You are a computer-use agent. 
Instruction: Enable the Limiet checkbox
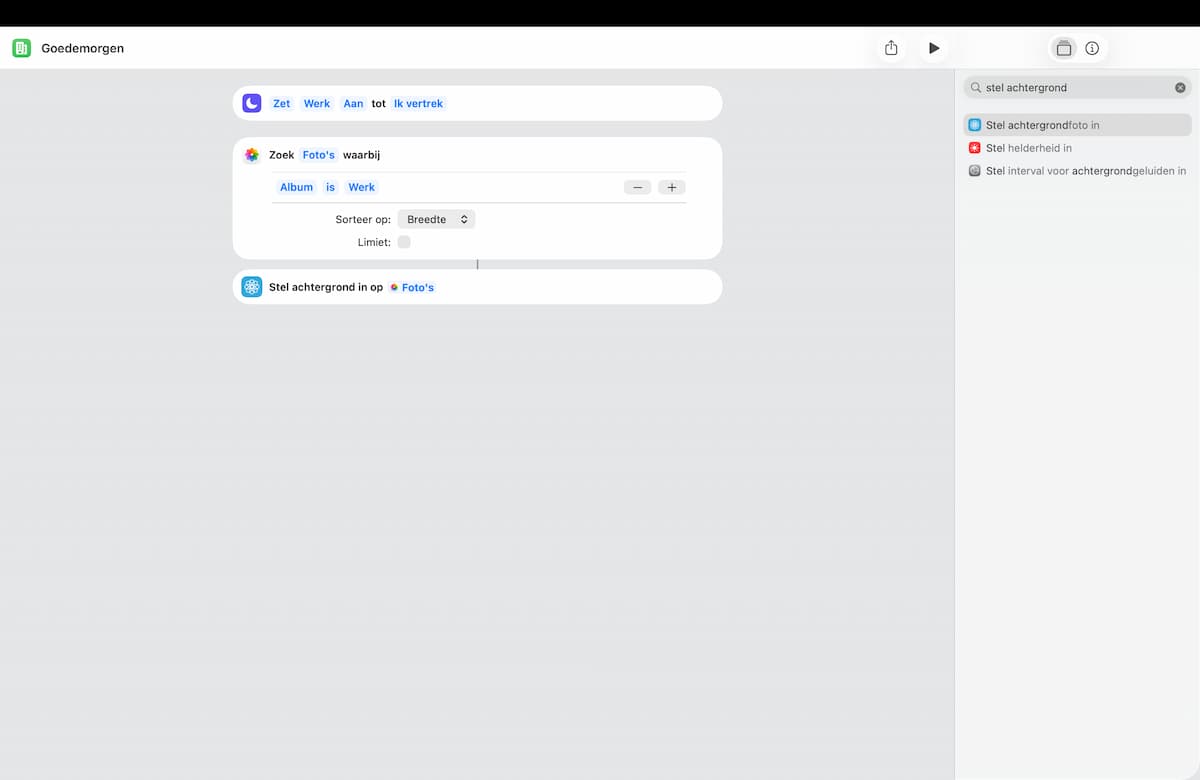(x=404, y=242)
